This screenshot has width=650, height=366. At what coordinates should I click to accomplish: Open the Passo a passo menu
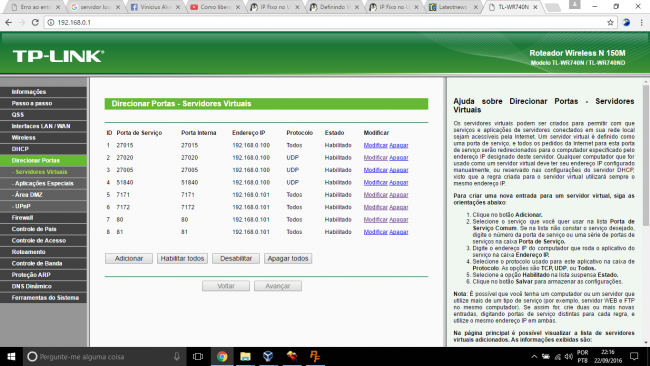coord(44,103)
